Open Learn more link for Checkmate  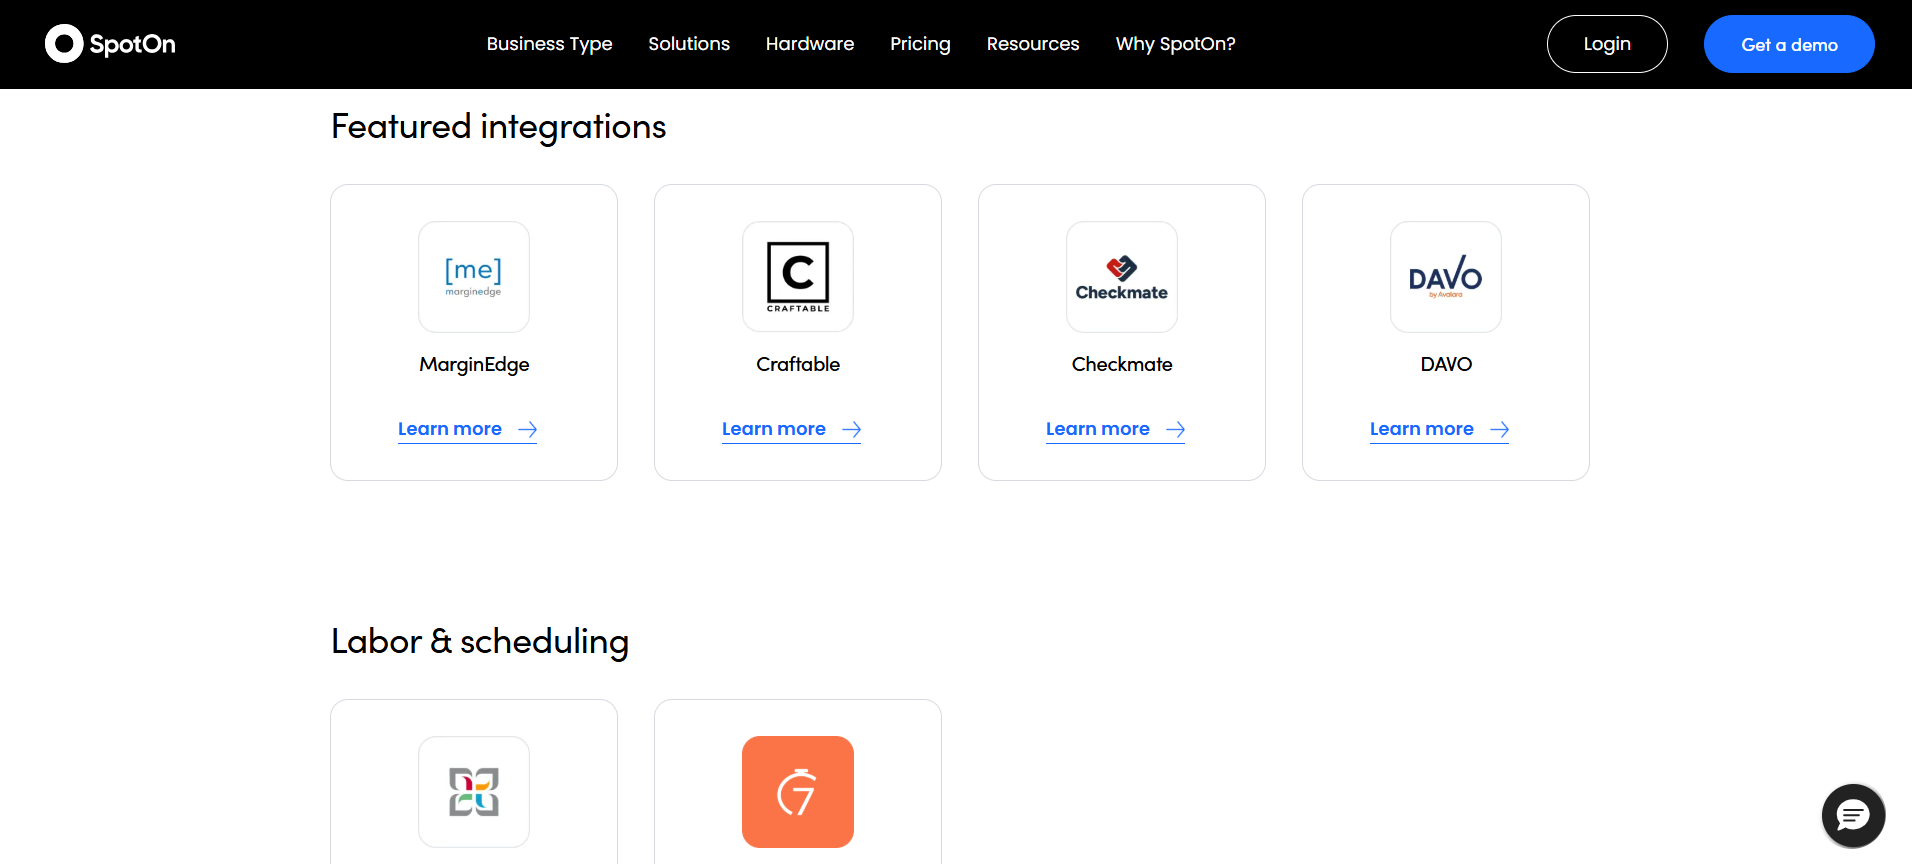[x=1115, y=429]
